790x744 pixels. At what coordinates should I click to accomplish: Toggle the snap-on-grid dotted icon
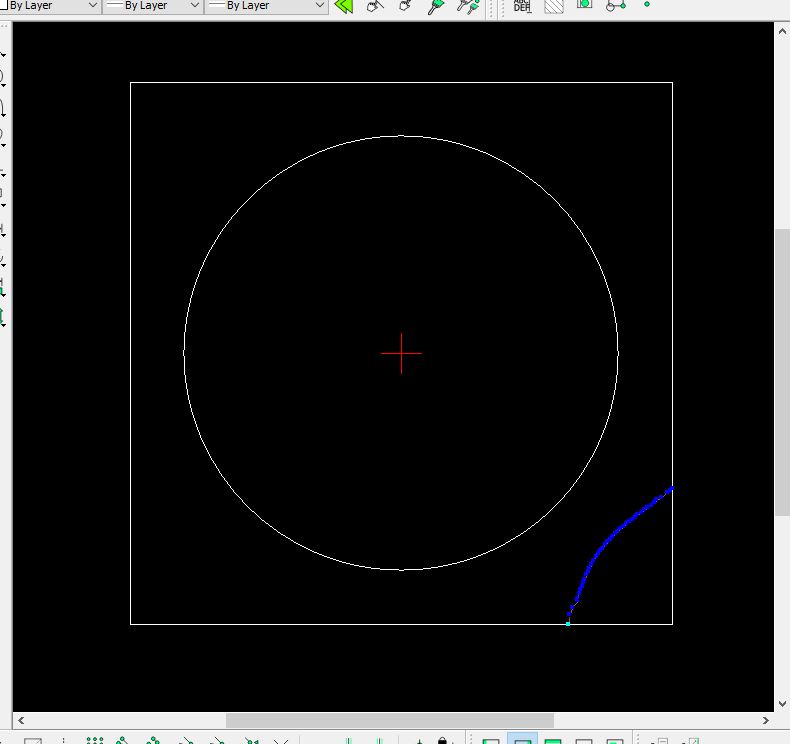[95, 740]
